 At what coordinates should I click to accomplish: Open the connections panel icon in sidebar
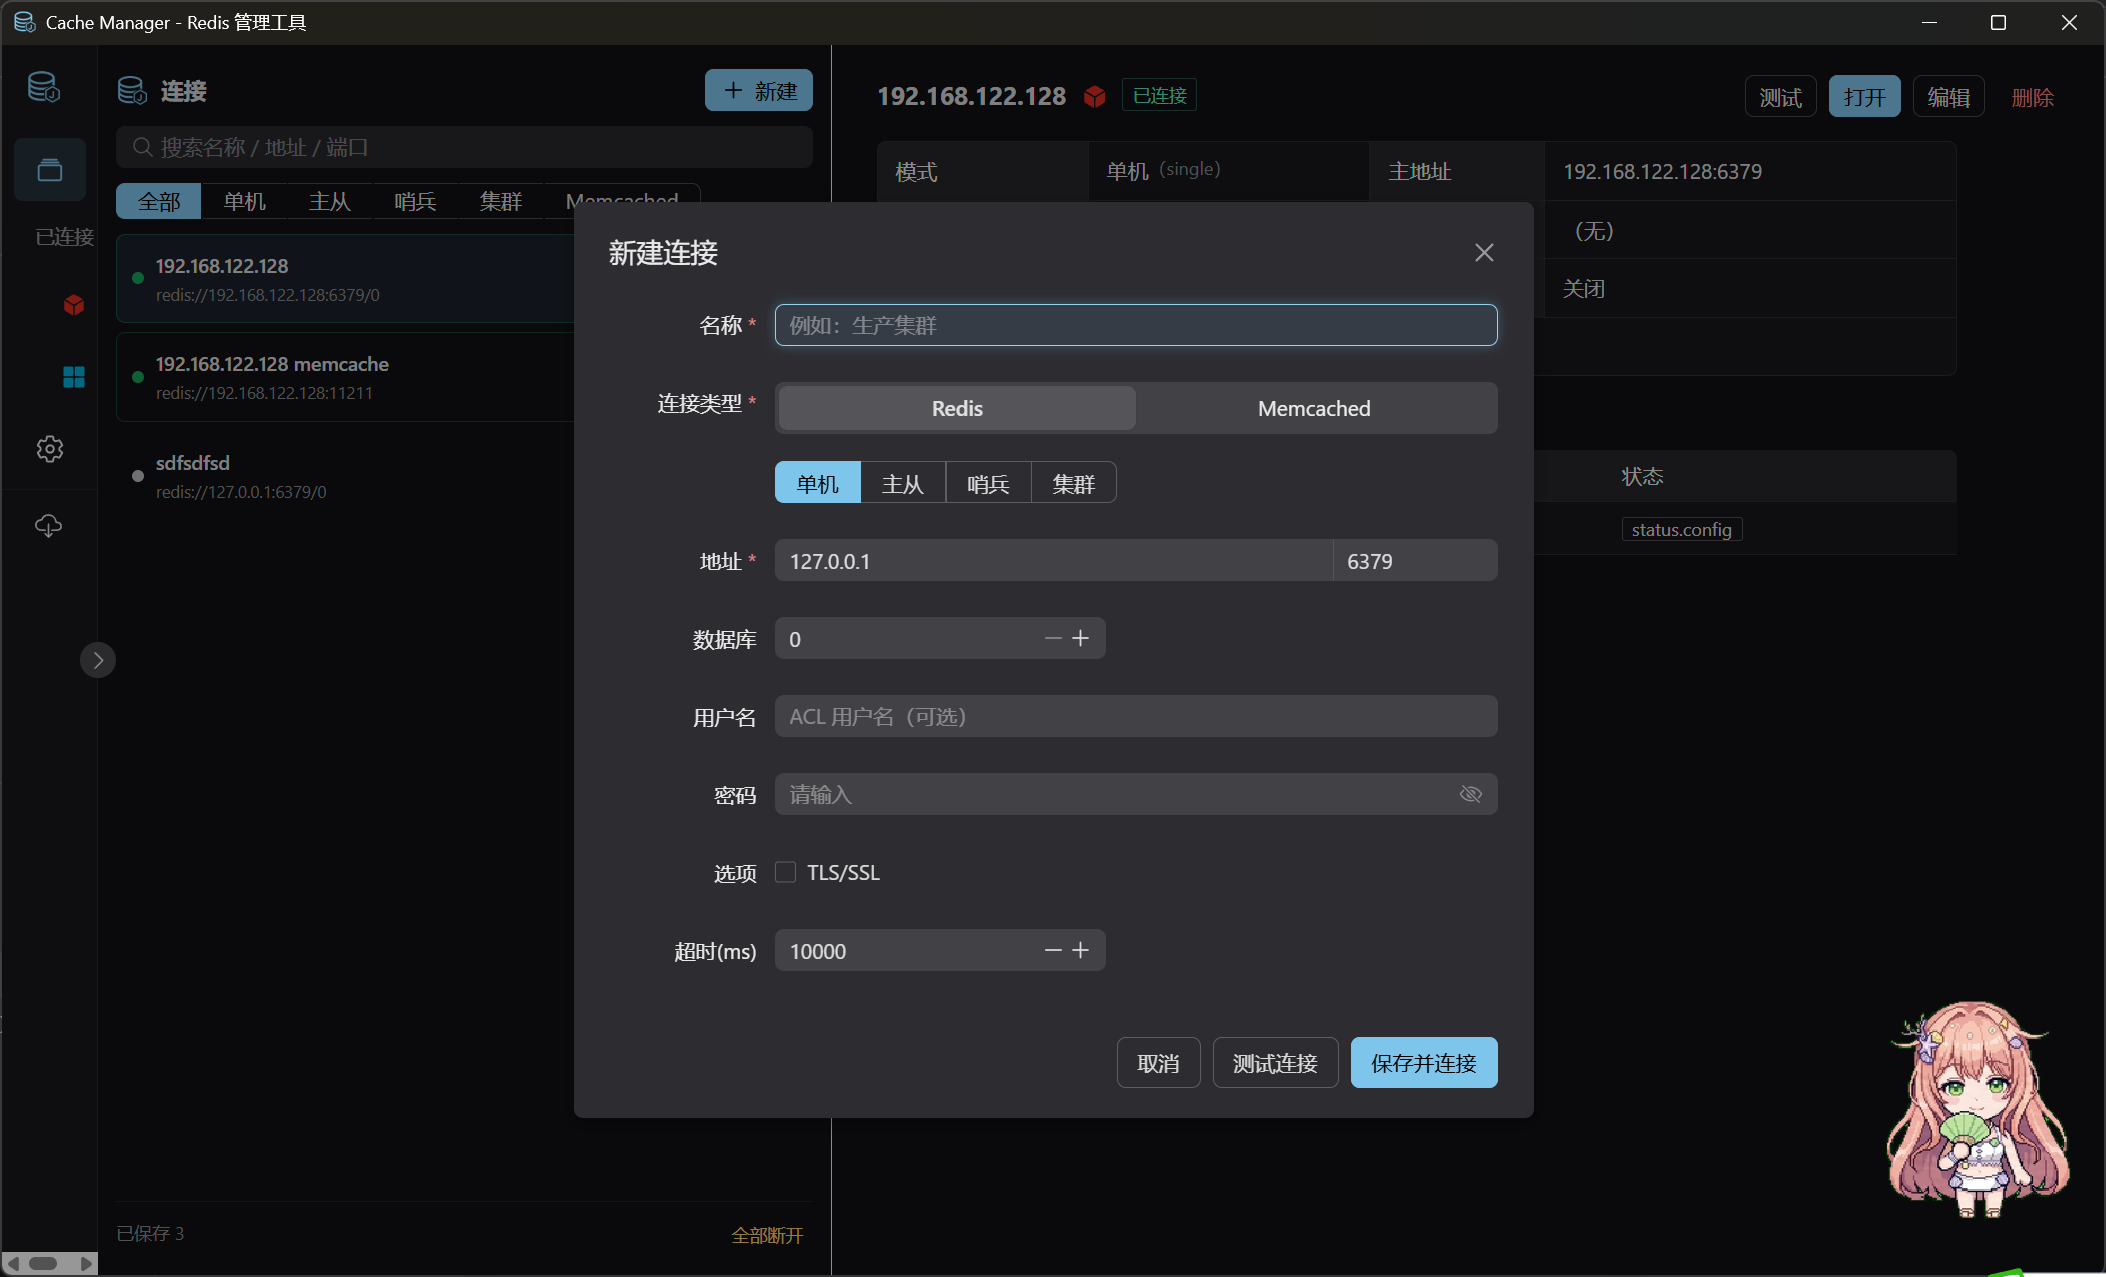[50, 170]
